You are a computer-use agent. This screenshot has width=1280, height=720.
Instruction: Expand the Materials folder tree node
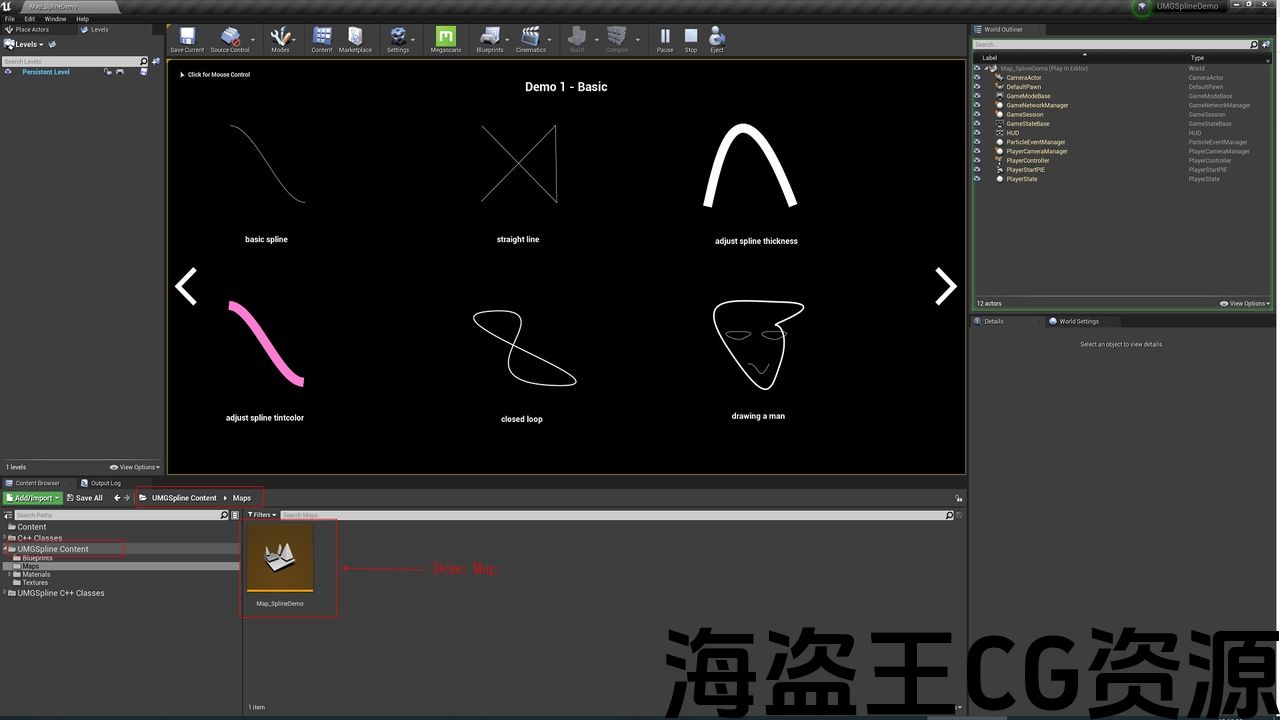pyautogui.click(x=10, y=575)
